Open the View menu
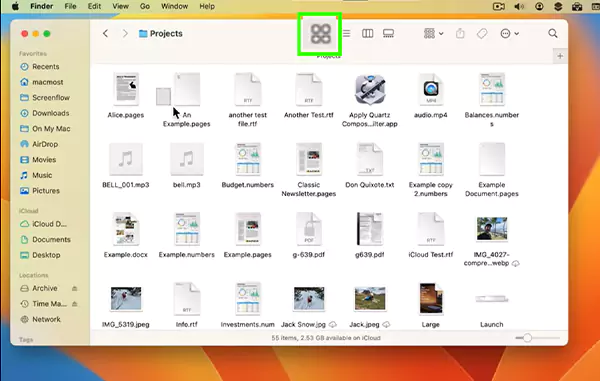600x381 pixels. [x=120, y=7]
